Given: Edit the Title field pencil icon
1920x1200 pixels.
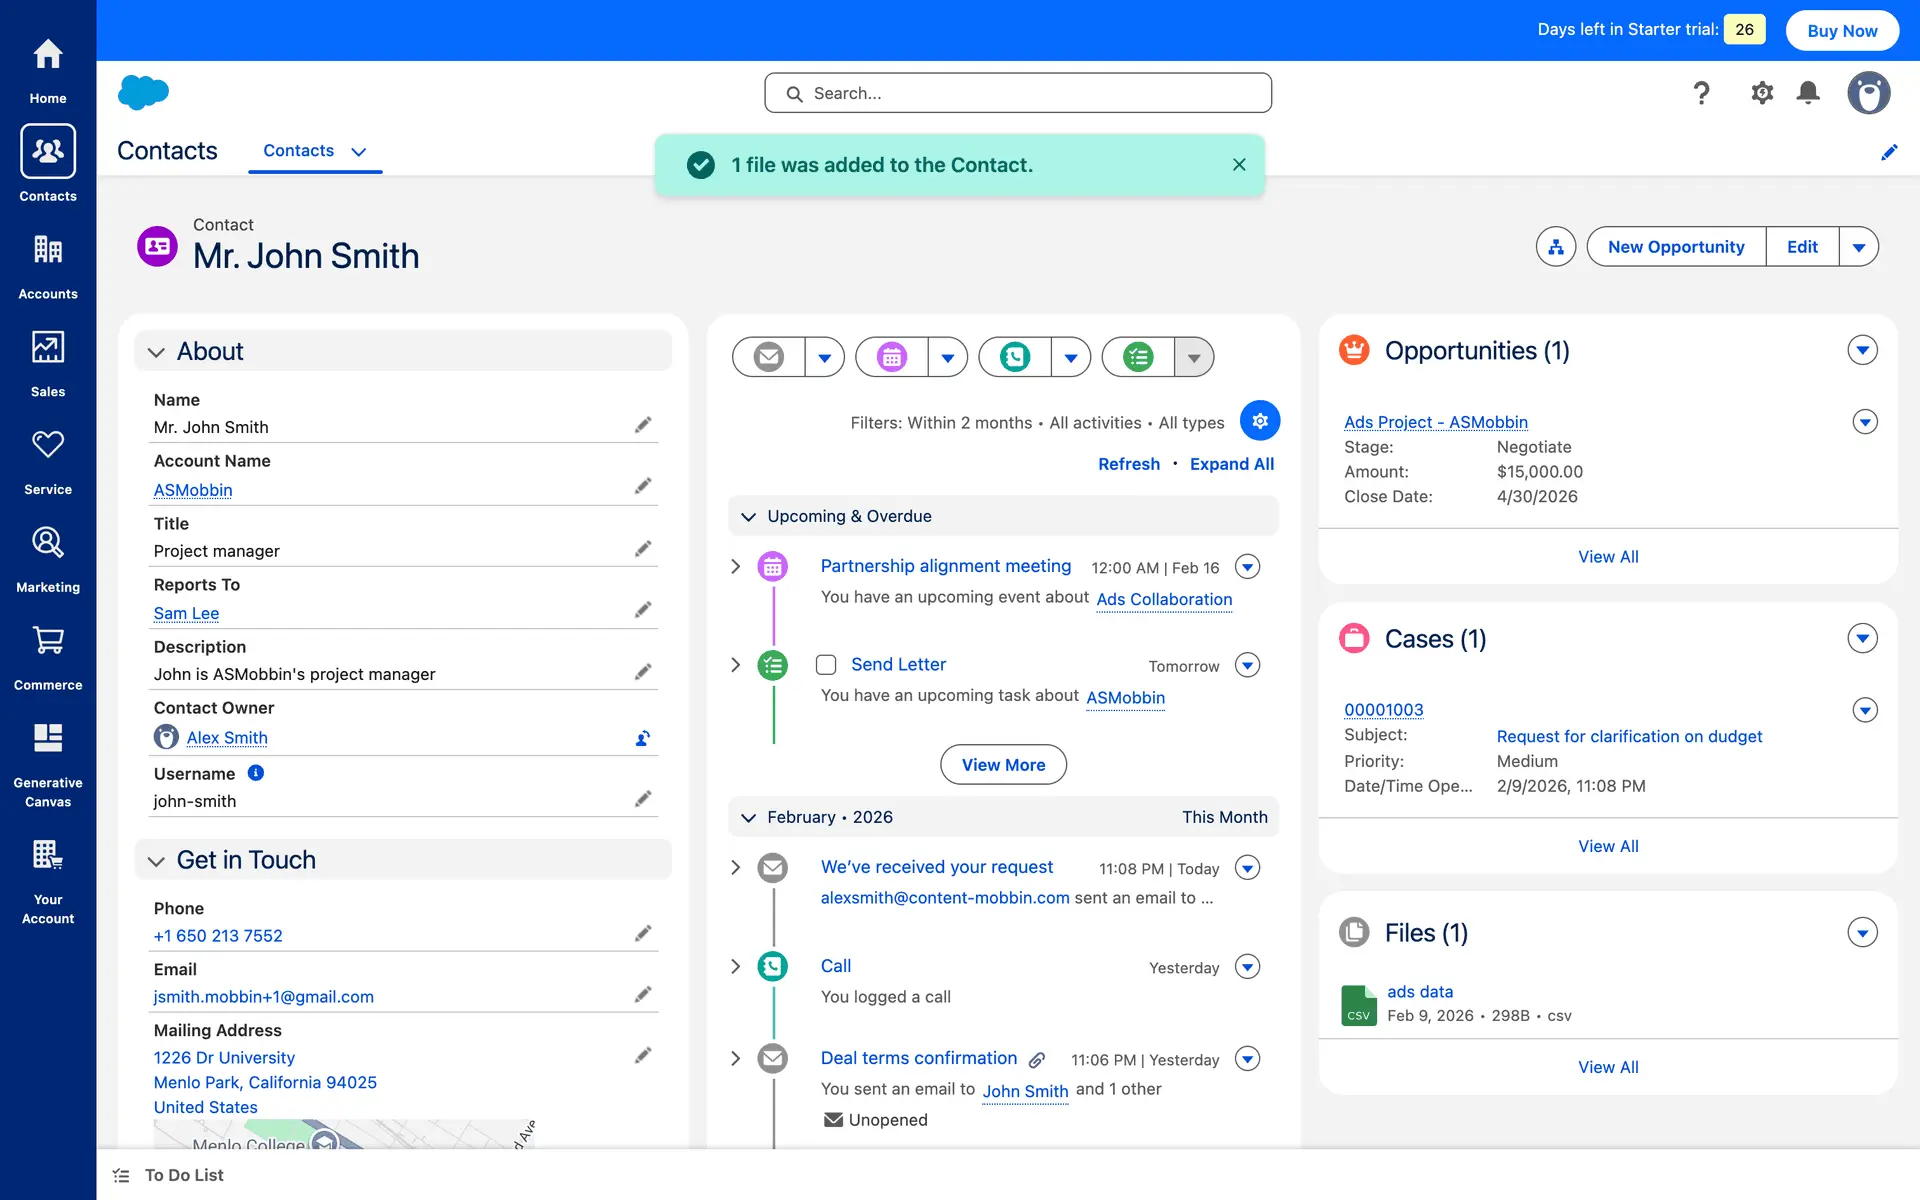Looking at the screenshot, I should [x=643, y=549].
